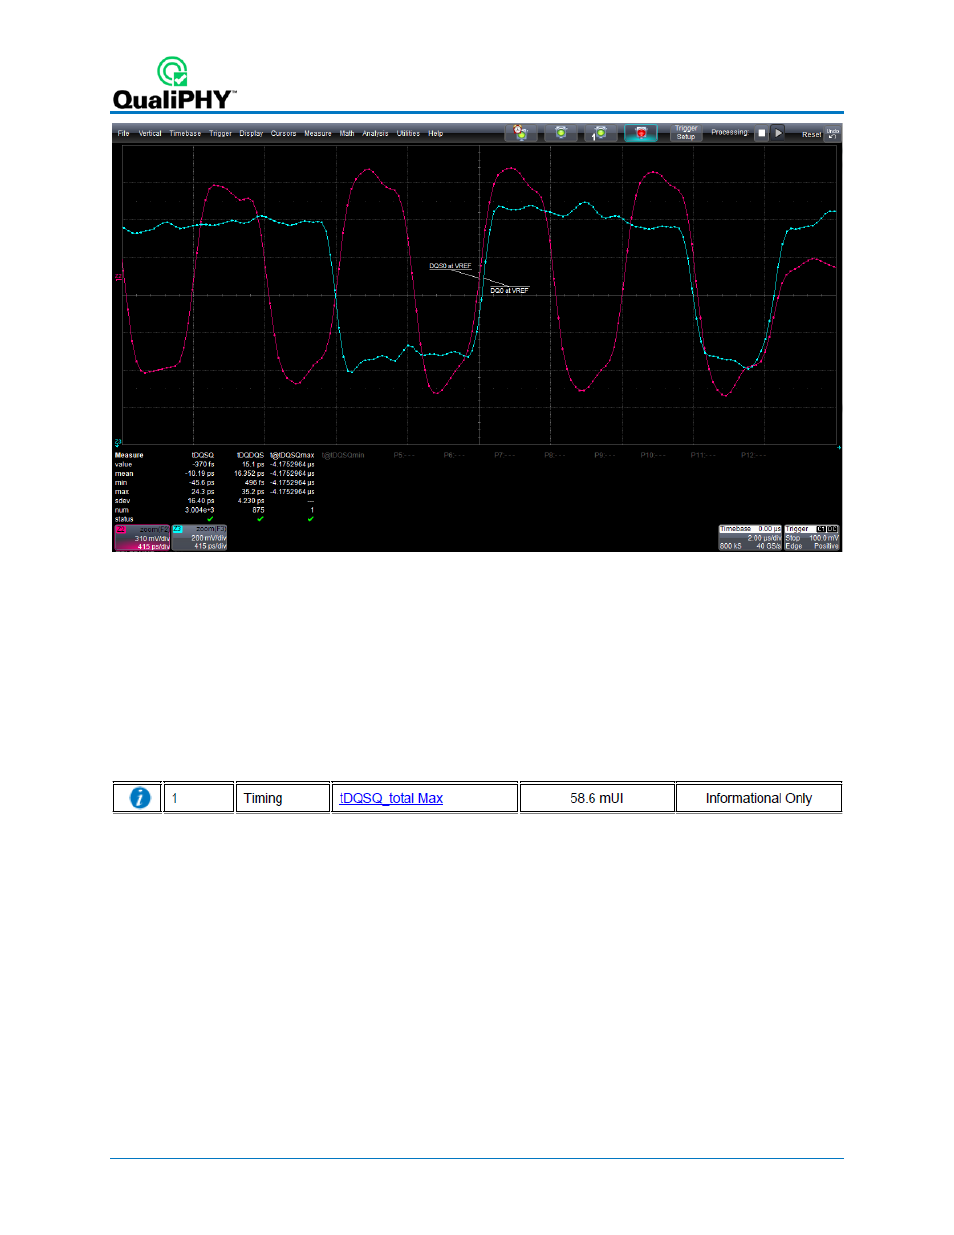This screenshot has width=954, height=1235.
Task: Click the Undo icon
Action: pos(833,133)
